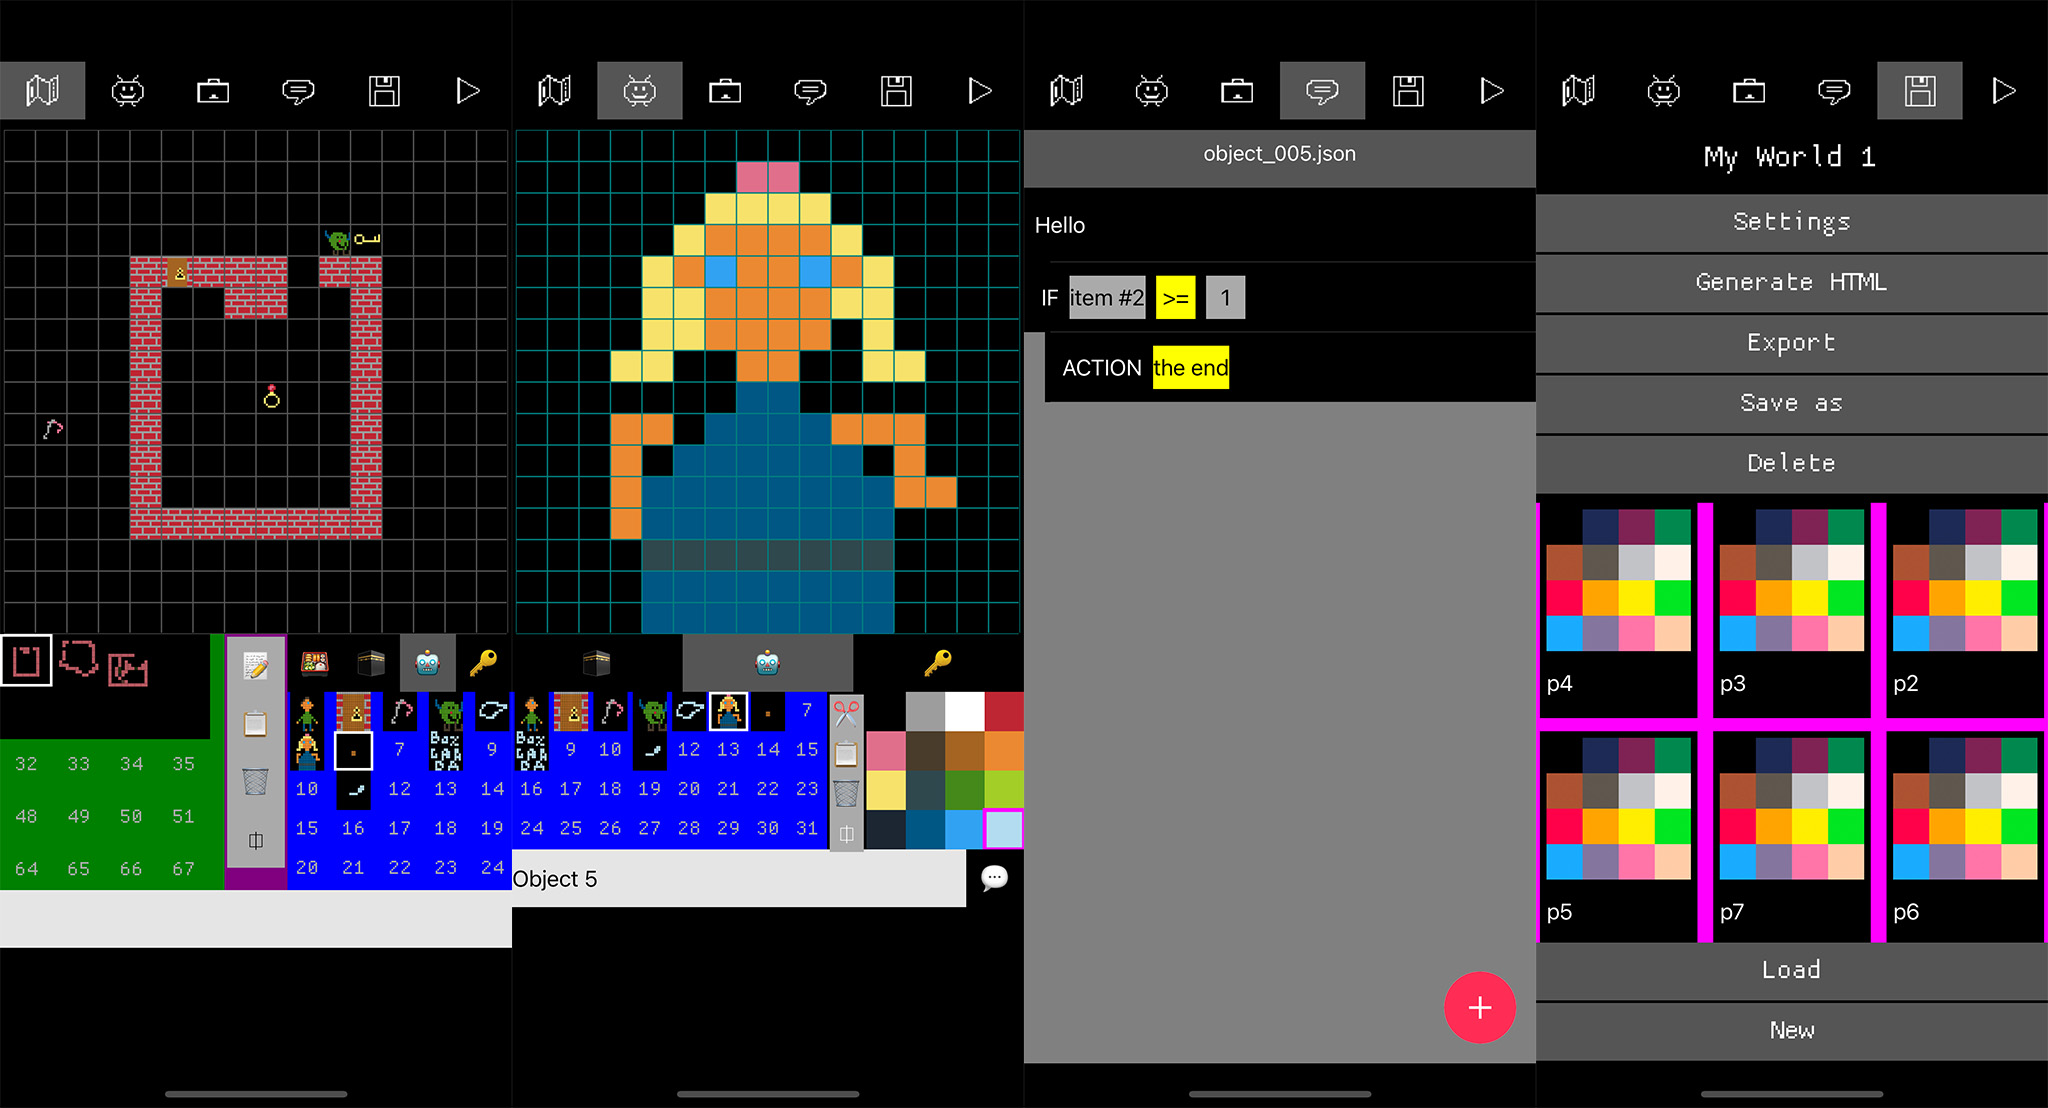Screen dimensions: 2048x1108
Task: Click the Export button
Action: 1792,342
